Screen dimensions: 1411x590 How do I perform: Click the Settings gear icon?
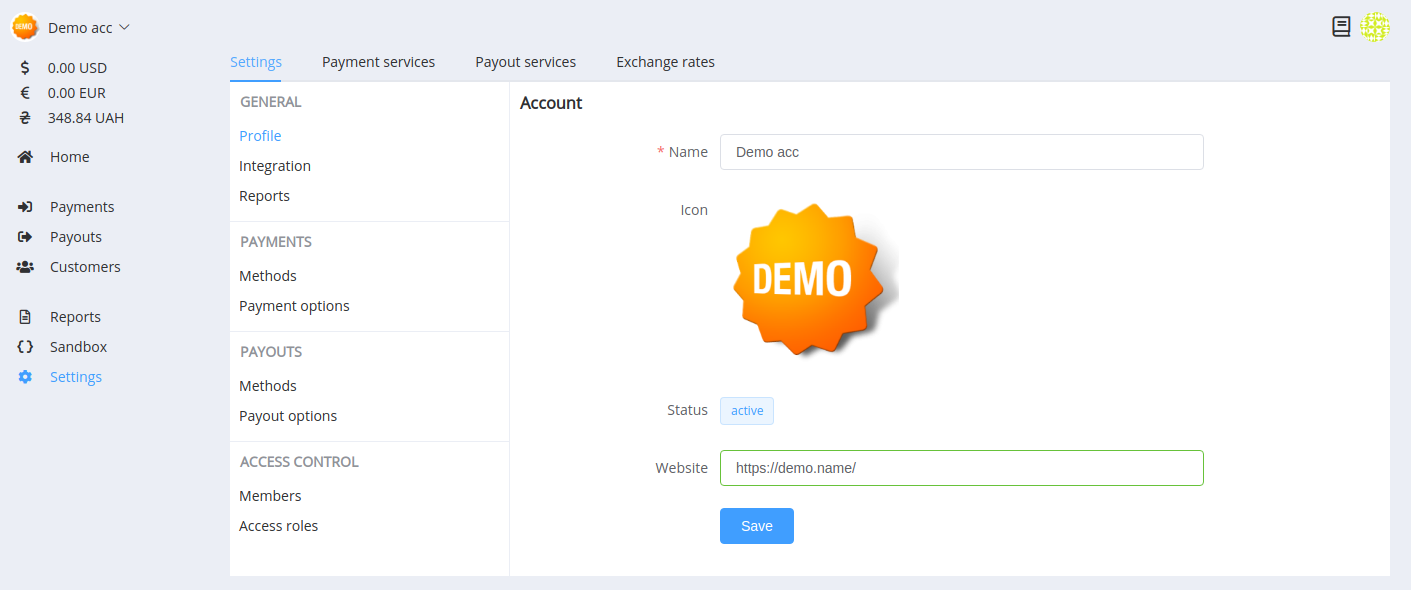coord(25,377)
